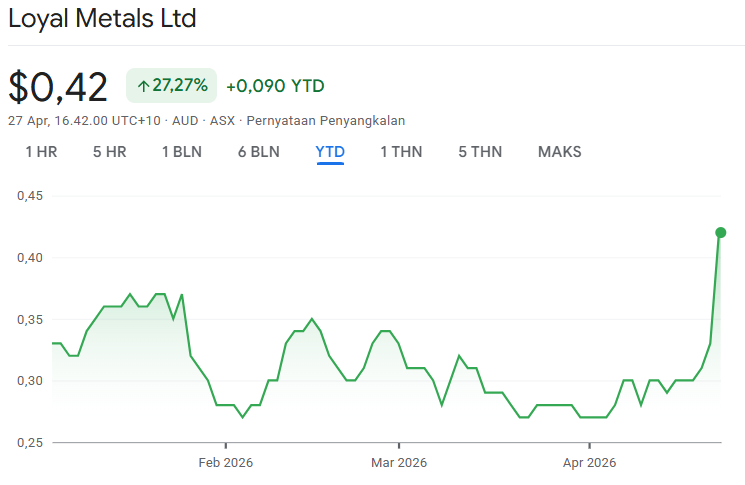
Task: Show the 1 THN chart range
Action: click(x=401, y=152)
